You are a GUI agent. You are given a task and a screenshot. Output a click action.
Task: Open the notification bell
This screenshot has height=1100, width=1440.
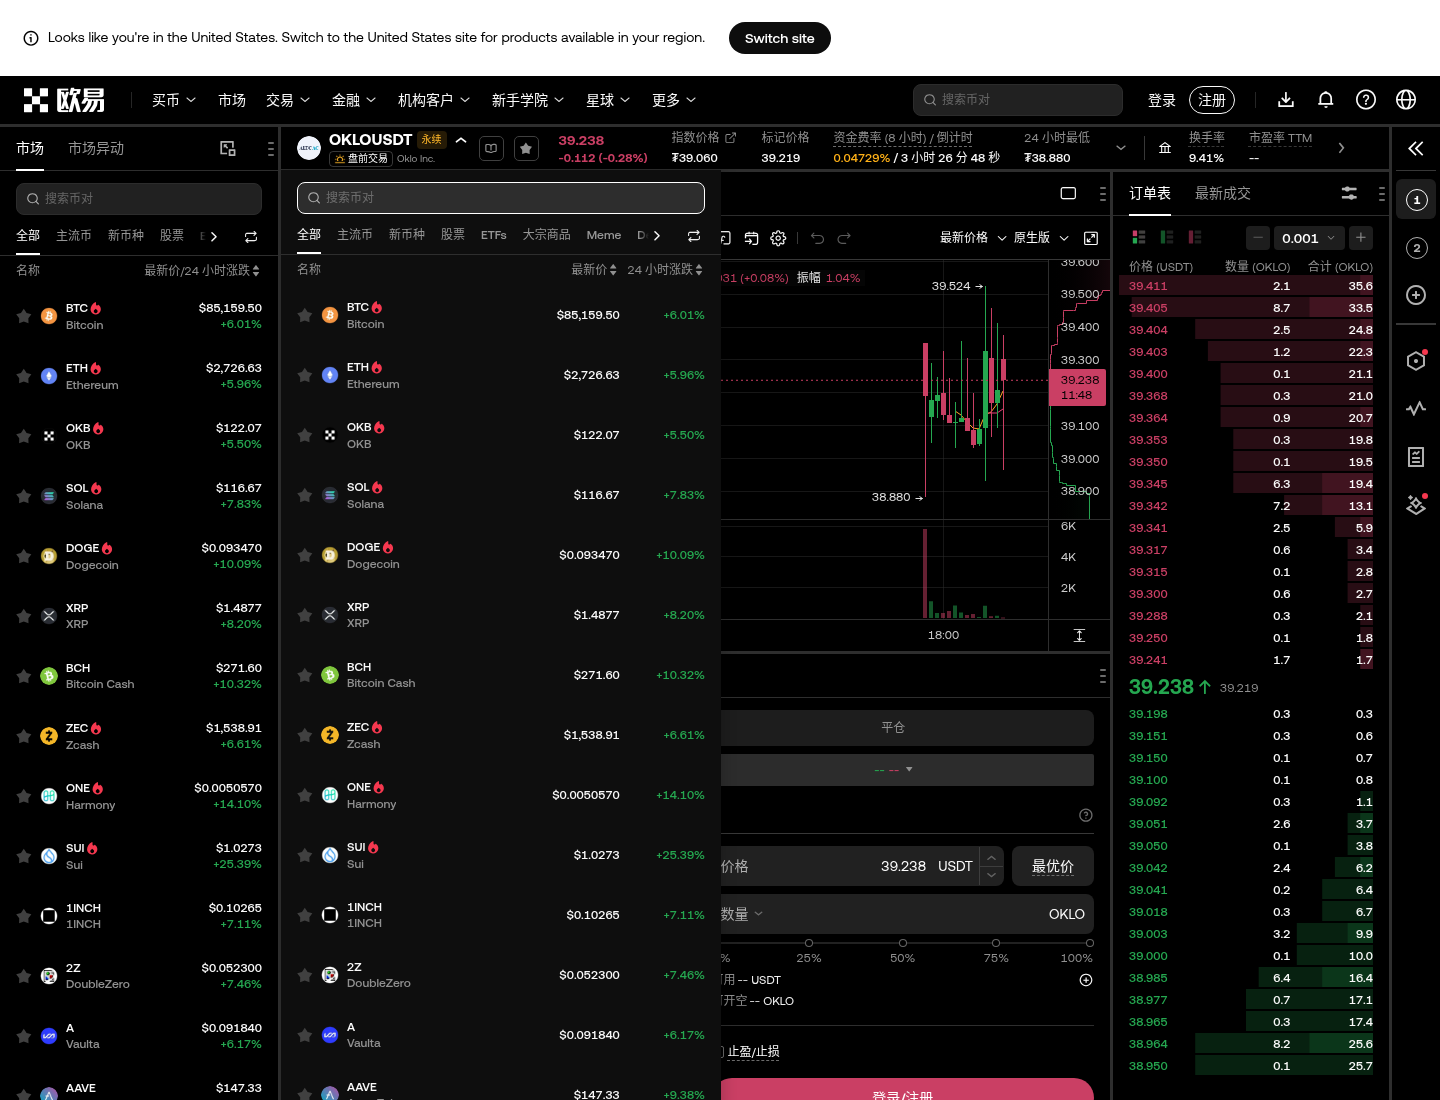coord(1326,99)
